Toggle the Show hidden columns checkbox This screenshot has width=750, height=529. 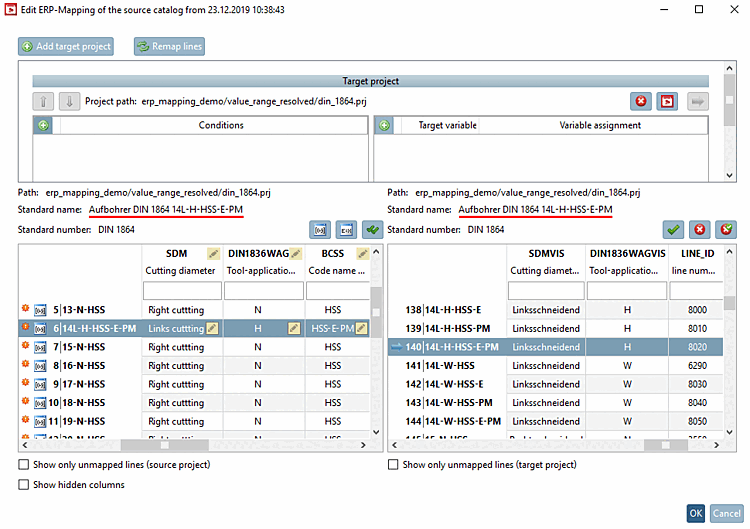click(25, 485)
